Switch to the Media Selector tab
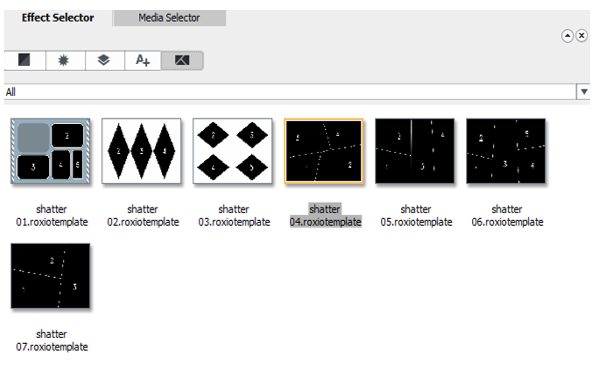Image resolution: width=598 pixels, height=365 pixels. pyautogui.click(x=169, y=18)
